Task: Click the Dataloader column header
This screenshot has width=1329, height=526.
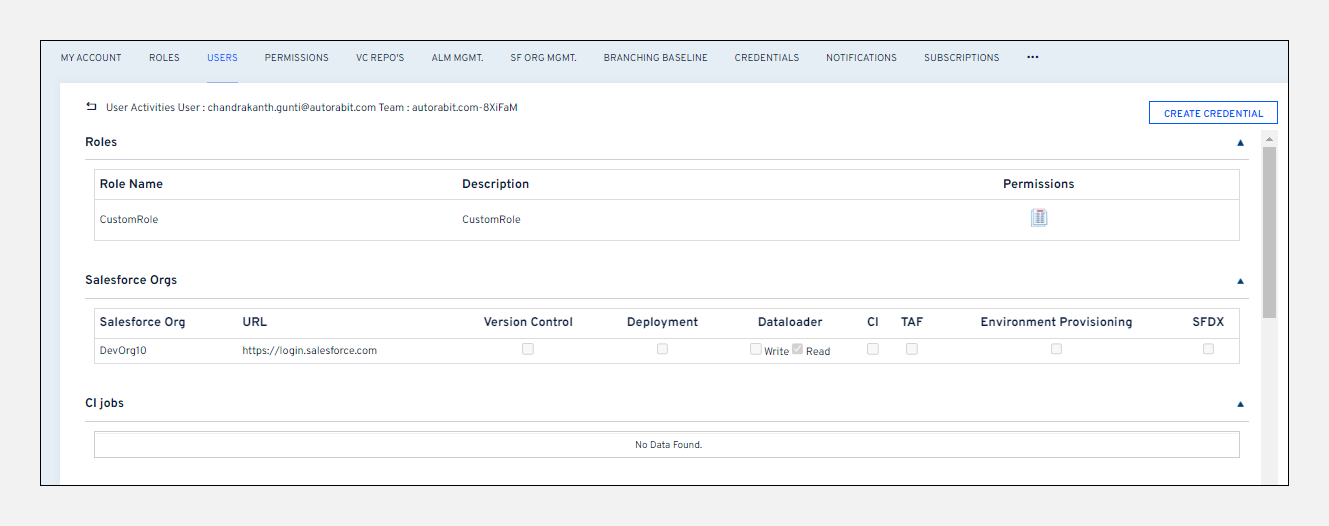Action: click(790, 322)
